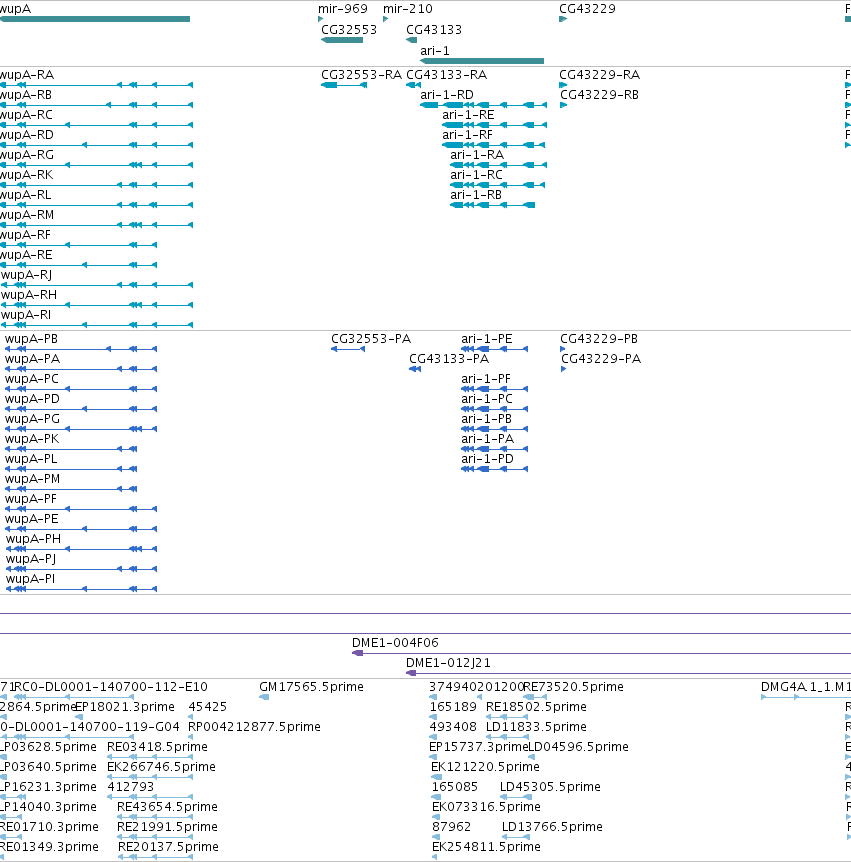The image size is (851, 862).
Task: Select protein wupA-PB
Action: (81, 349)
